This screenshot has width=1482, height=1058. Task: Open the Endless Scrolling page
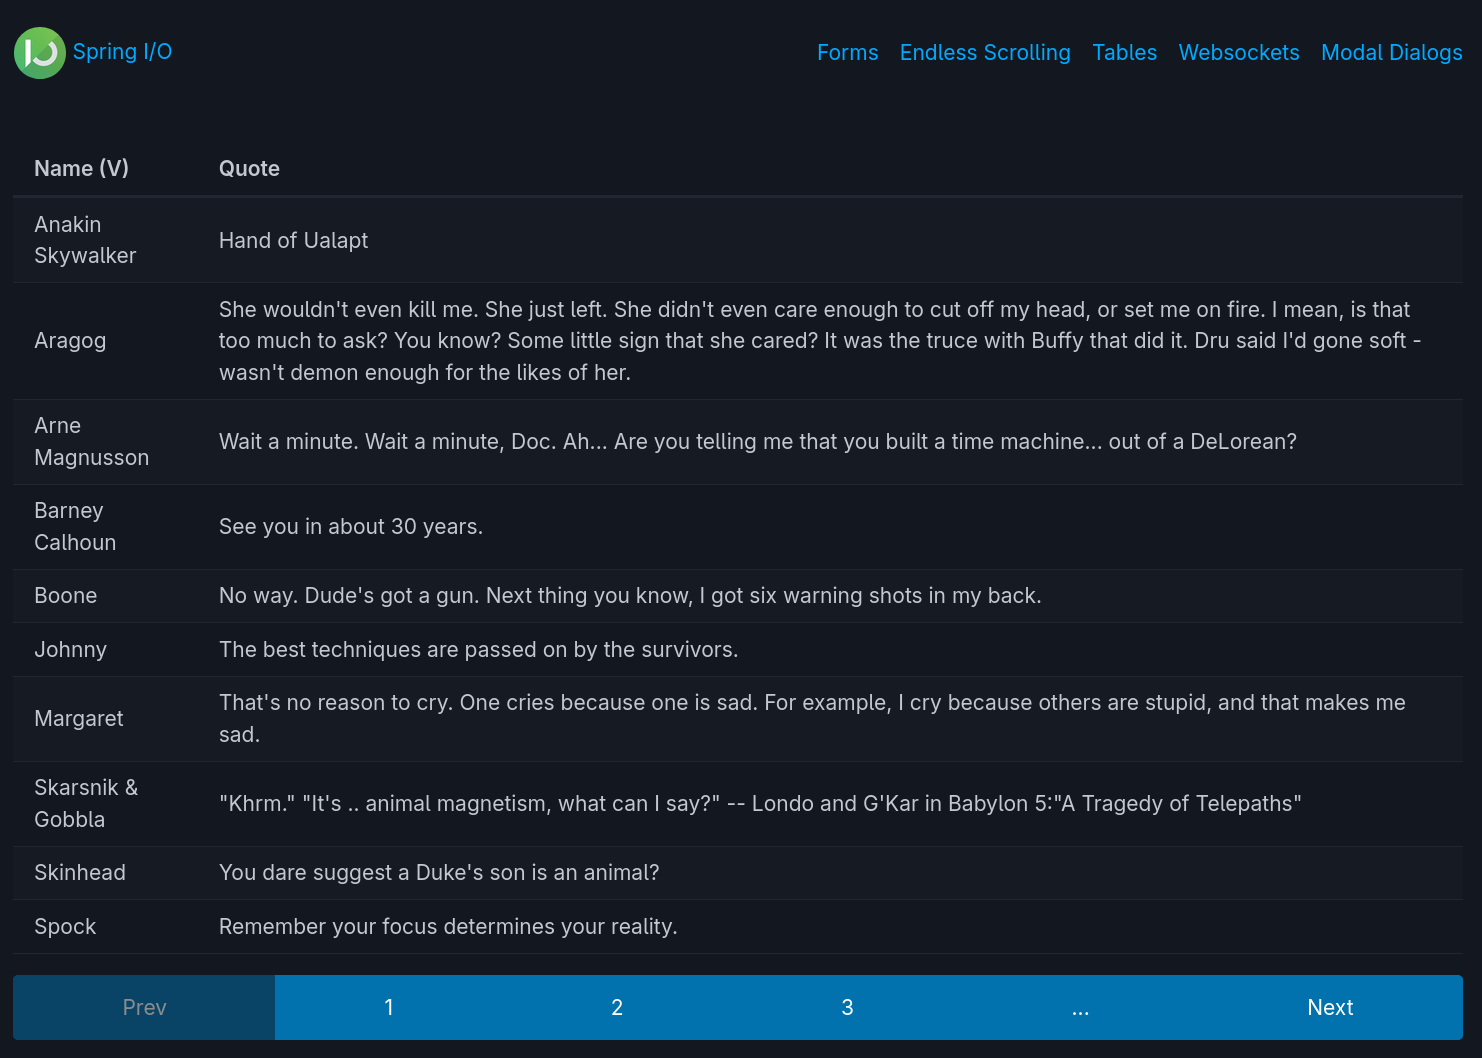(984, 53)
